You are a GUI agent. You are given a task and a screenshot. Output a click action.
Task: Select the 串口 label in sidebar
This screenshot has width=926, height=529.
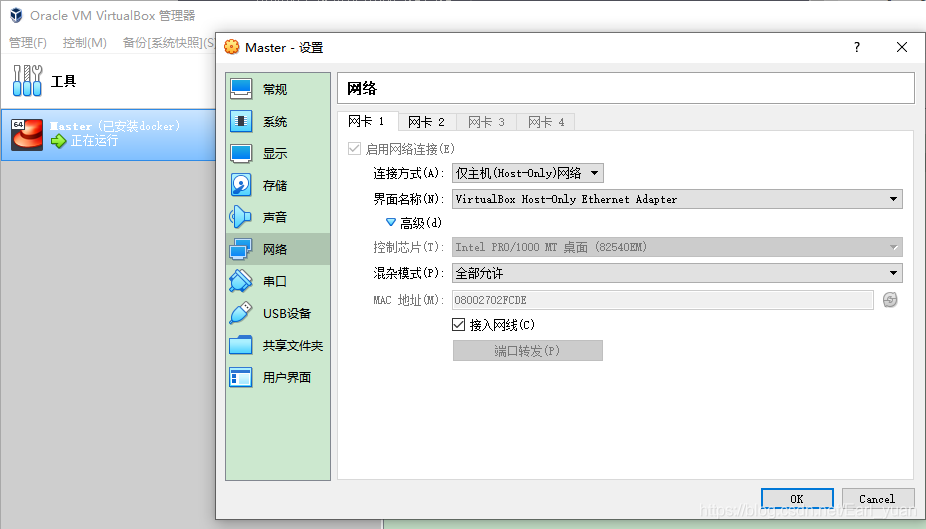pos(275,281)
